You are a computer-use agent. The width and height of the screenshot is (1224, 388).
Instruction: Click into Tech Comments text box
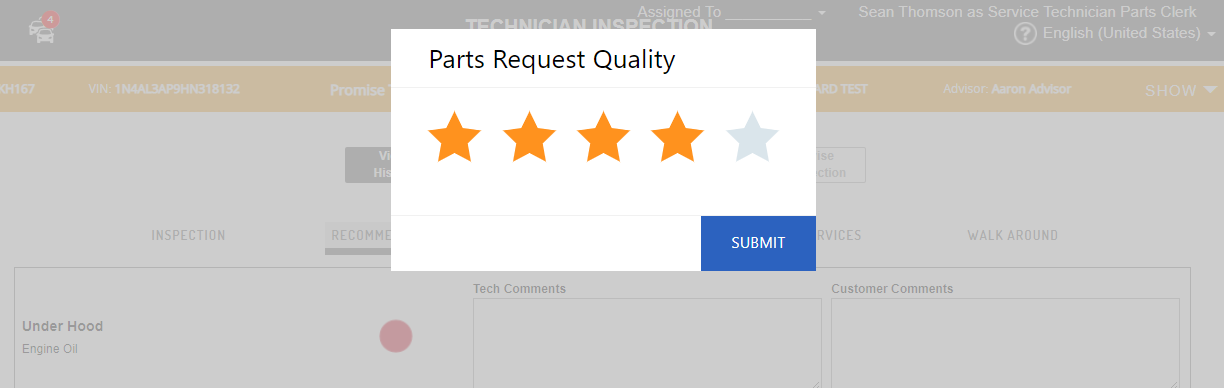pos(647,343)
